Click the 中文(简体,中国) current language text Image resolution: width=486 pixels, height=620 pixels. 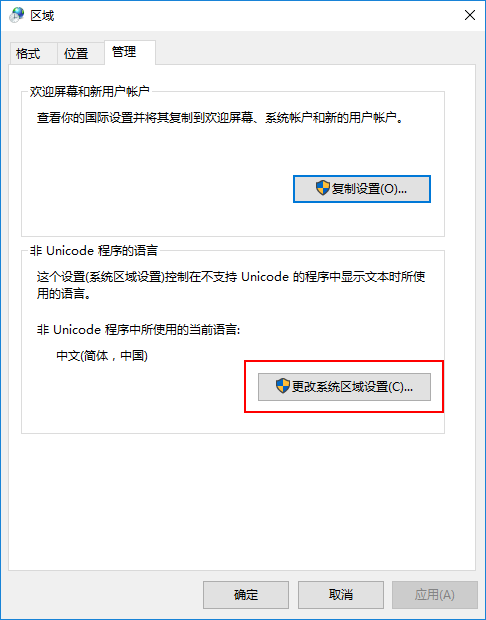102,355
